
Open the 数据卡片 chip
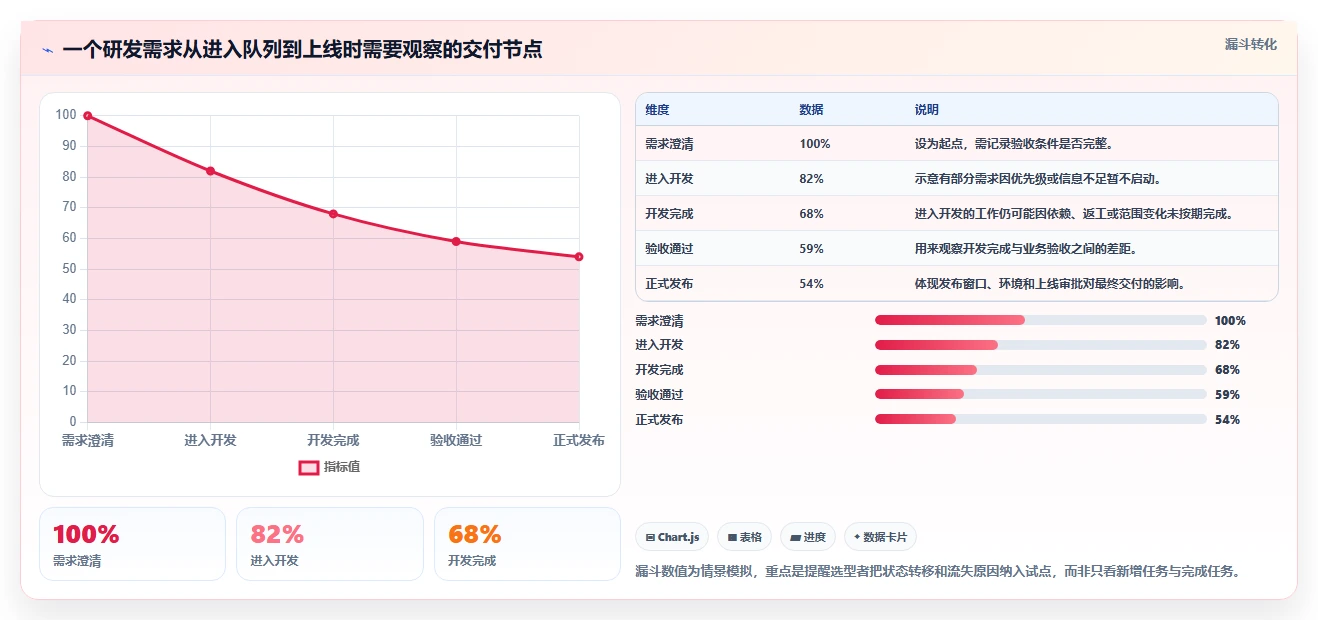click(x=880, y=537)
